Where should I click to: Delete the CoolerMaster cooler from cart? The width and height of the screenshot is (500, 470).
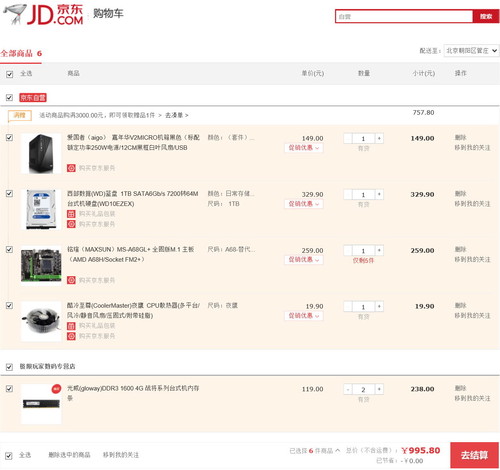[460, 305]
